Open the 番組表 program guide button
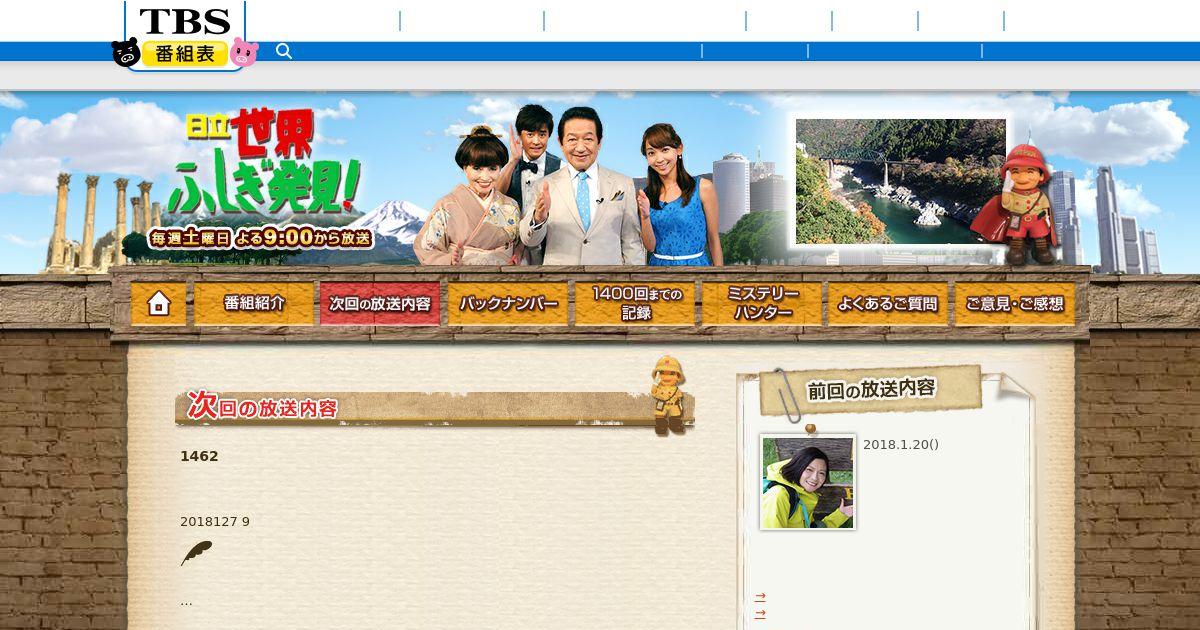The width and height of the screenshot is (1200, 630). point(185,54)
